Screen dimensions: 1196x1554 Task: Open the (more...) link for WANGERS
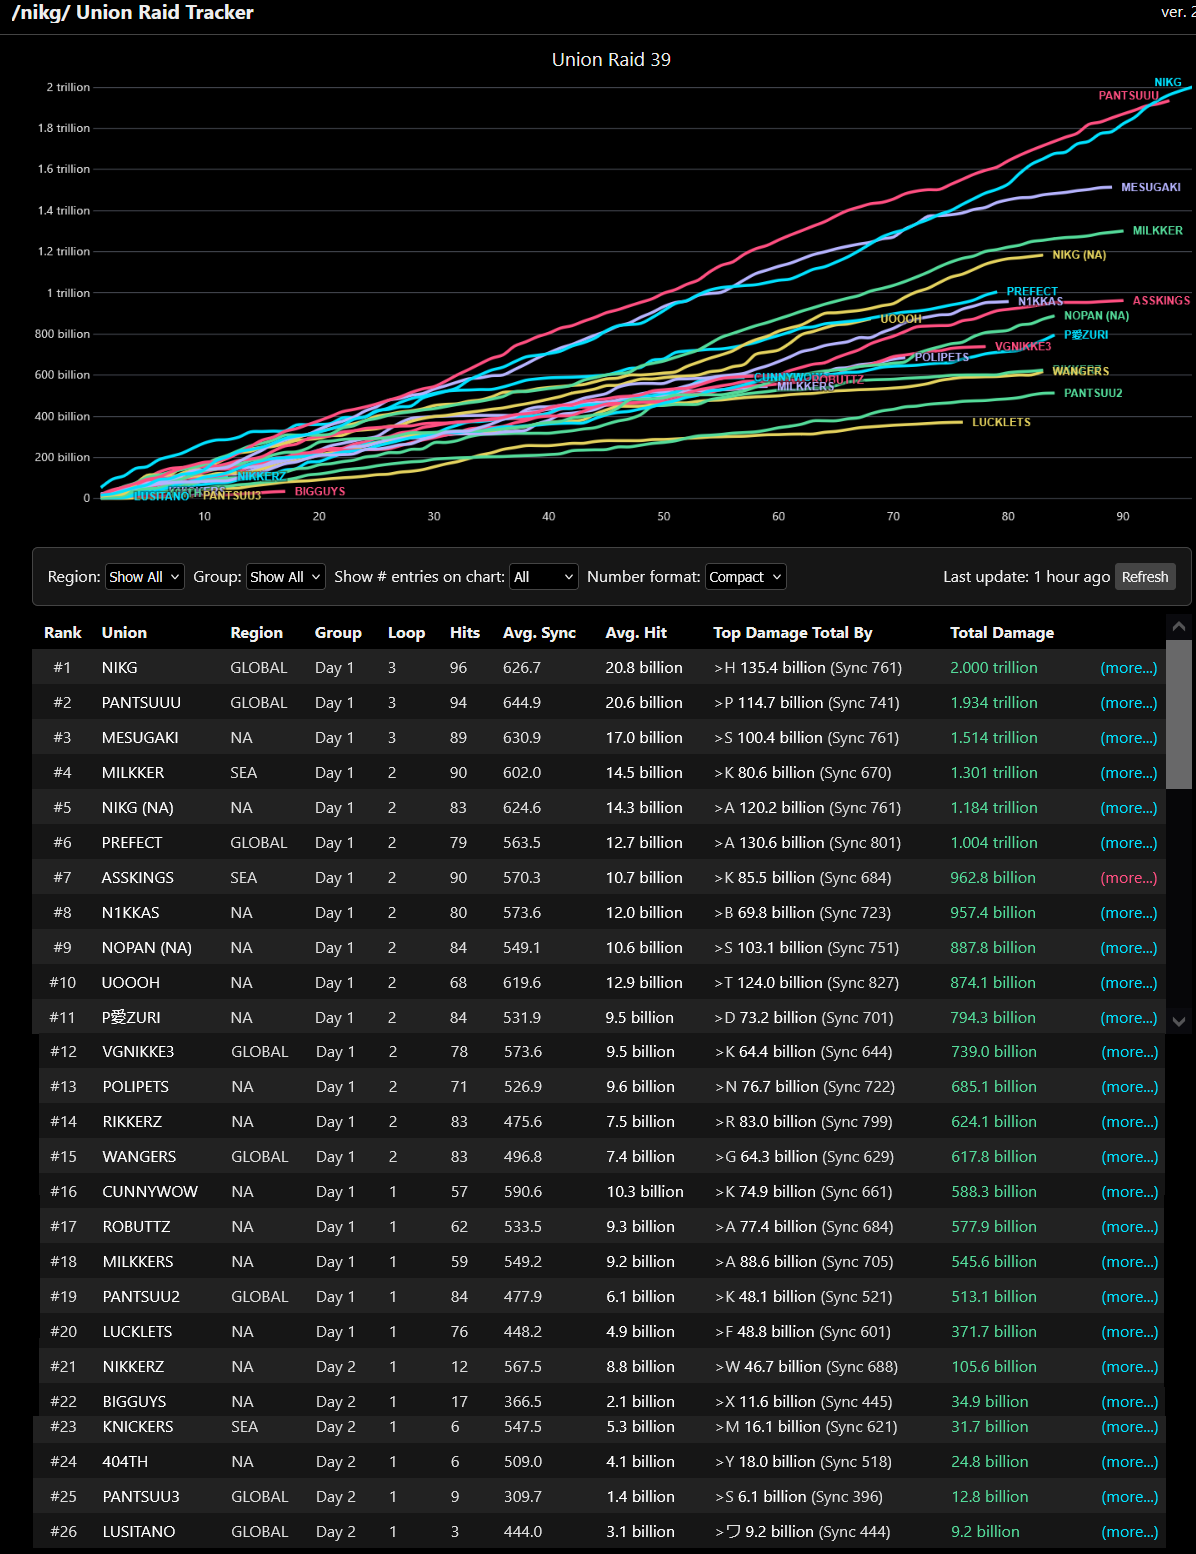pyautogui.click(x=1130, y=1157)
